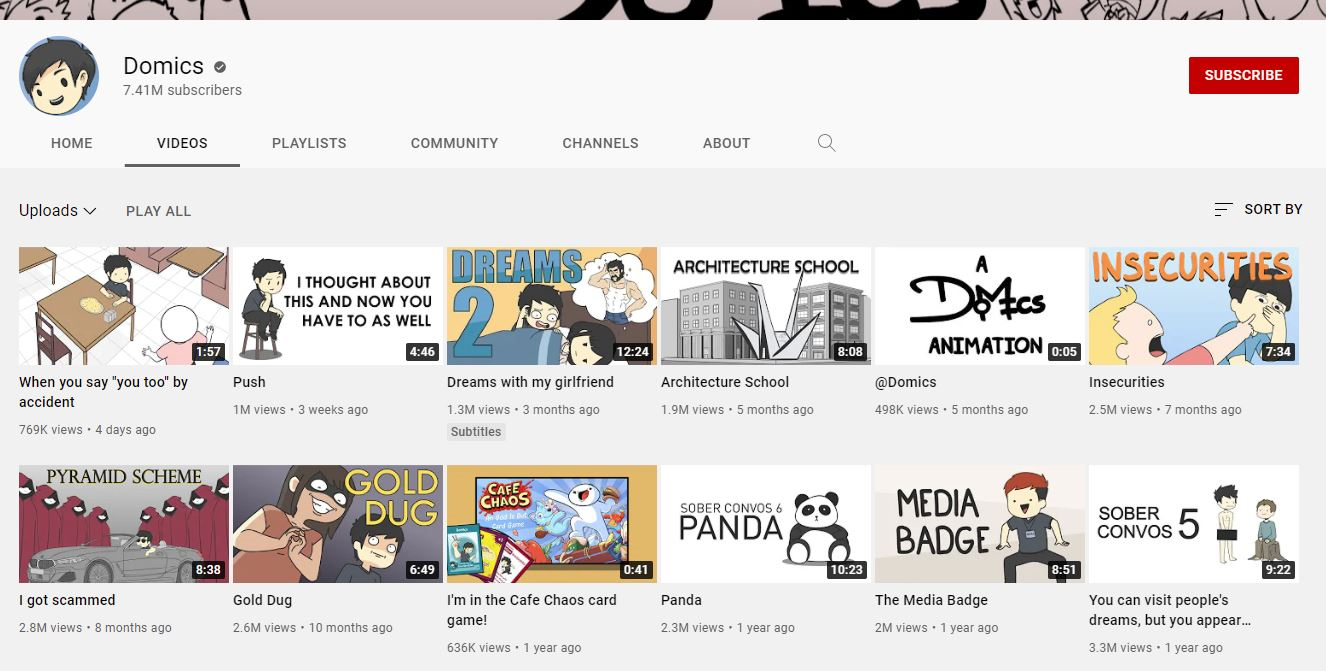
Task: Expand the Uploads dropdown
Action: pyautogui.click(x=57, y=211)
